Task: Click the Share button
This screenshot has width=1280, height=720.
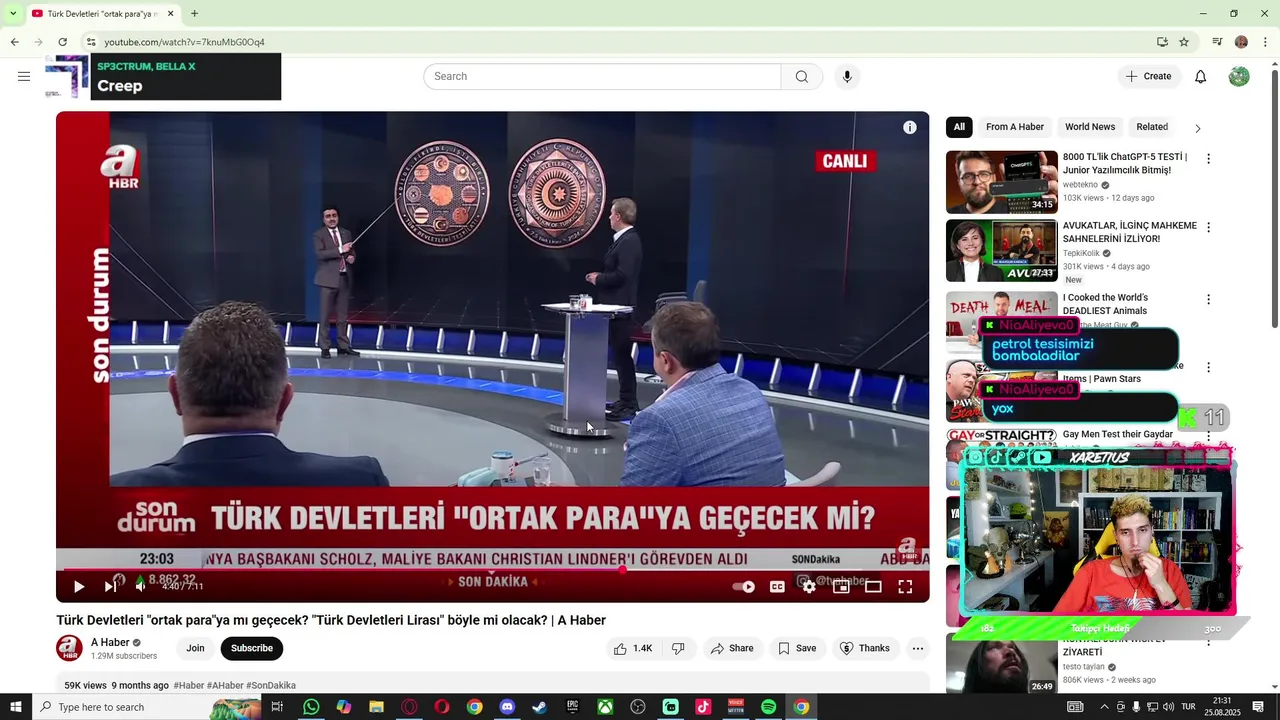Action: click(732, 648)
